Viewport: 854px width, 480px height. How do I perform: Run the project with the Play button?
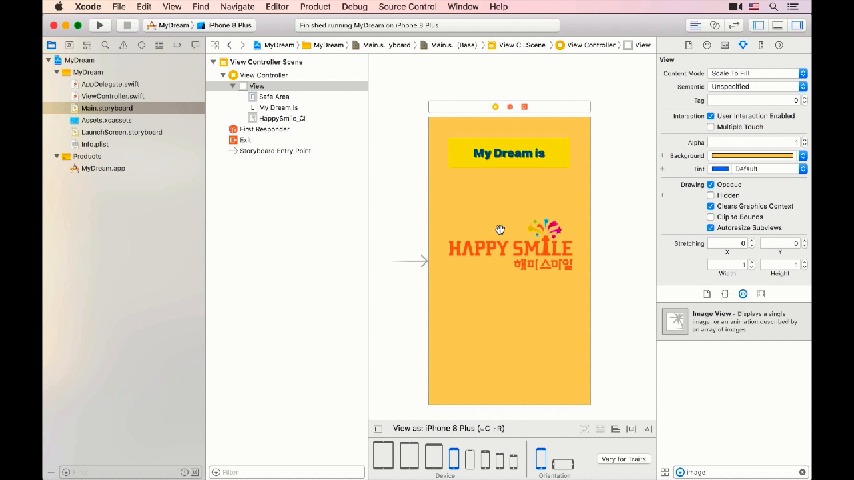tap(100, 25)
